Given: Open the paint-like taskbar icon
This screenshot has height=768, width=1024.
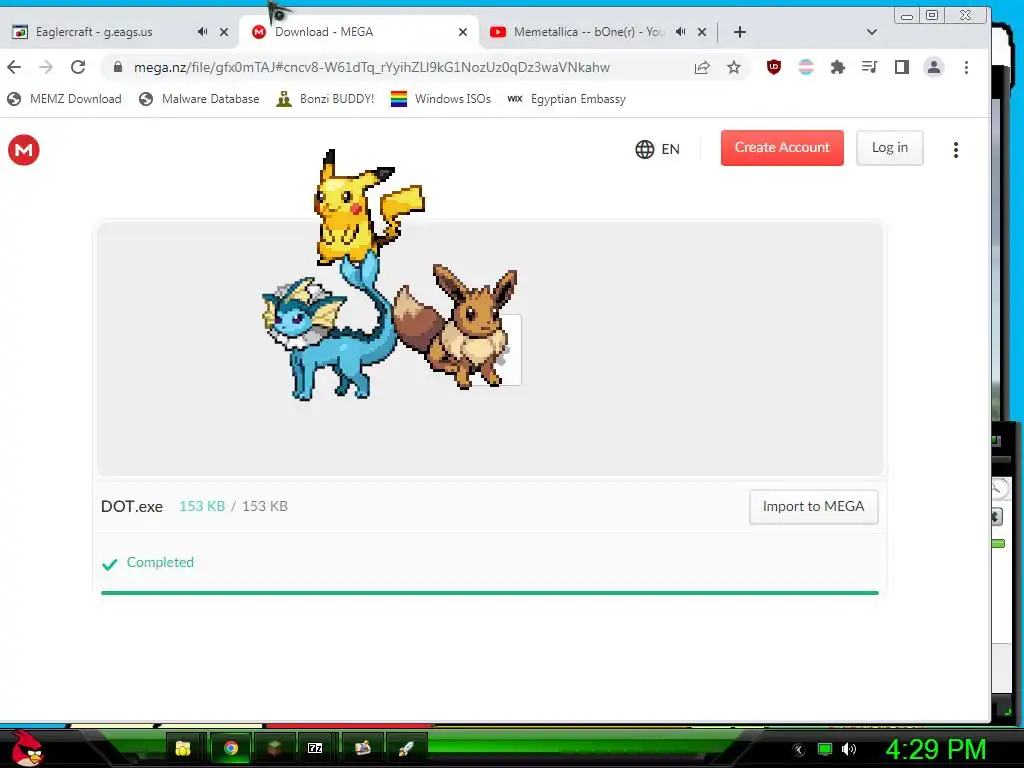Looking at the screenshot, I should click(x=362, y=748).
